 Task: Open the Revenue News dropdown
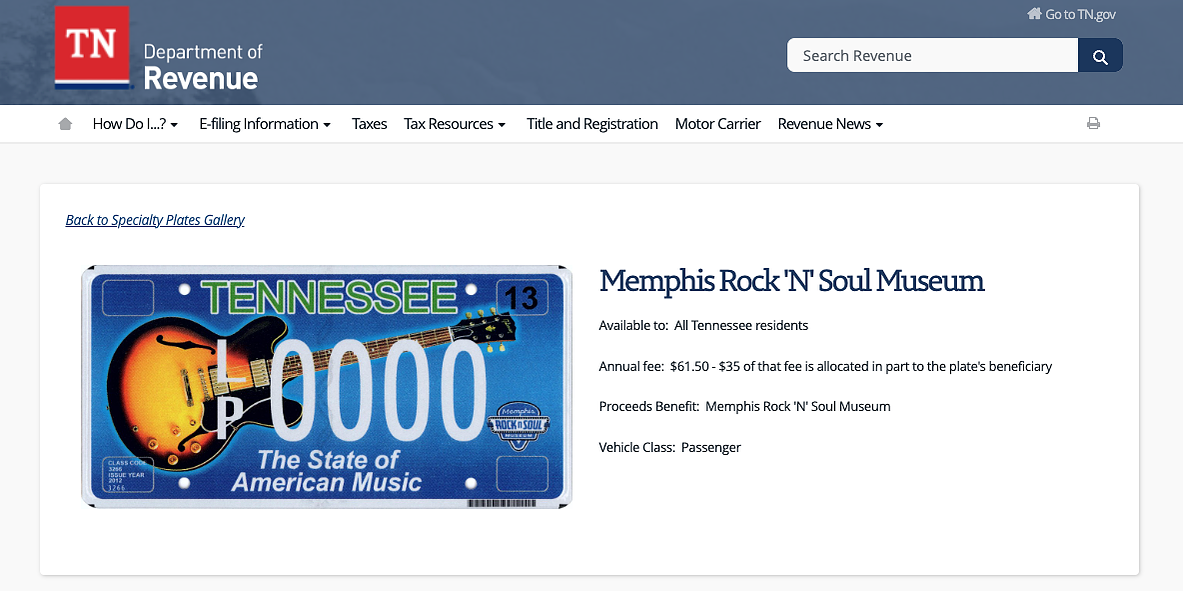point(830,124)
